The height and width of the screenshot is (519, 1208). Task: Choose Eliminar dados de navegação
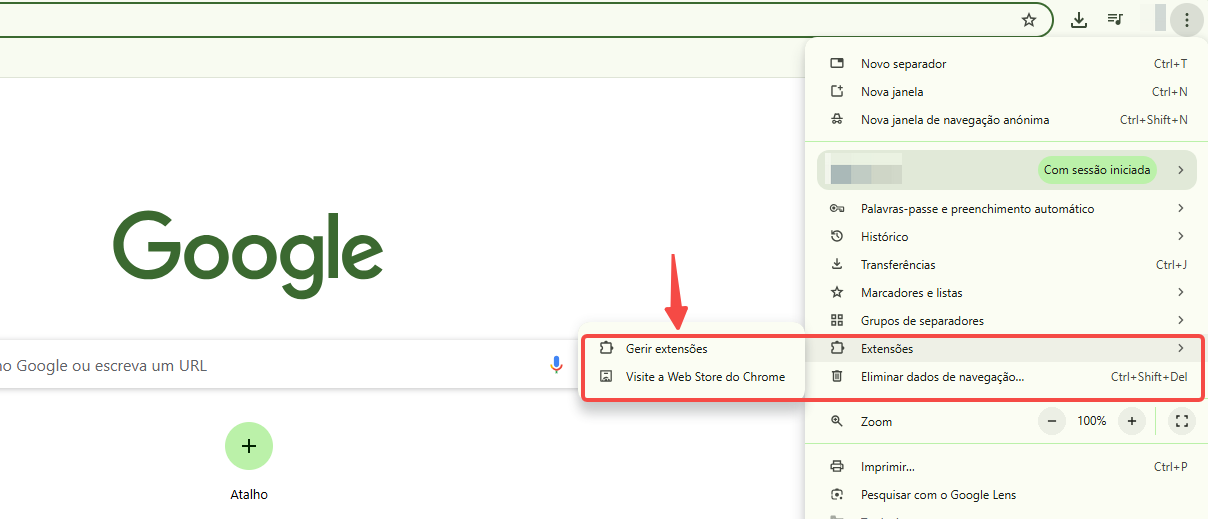pos(1007,377)
